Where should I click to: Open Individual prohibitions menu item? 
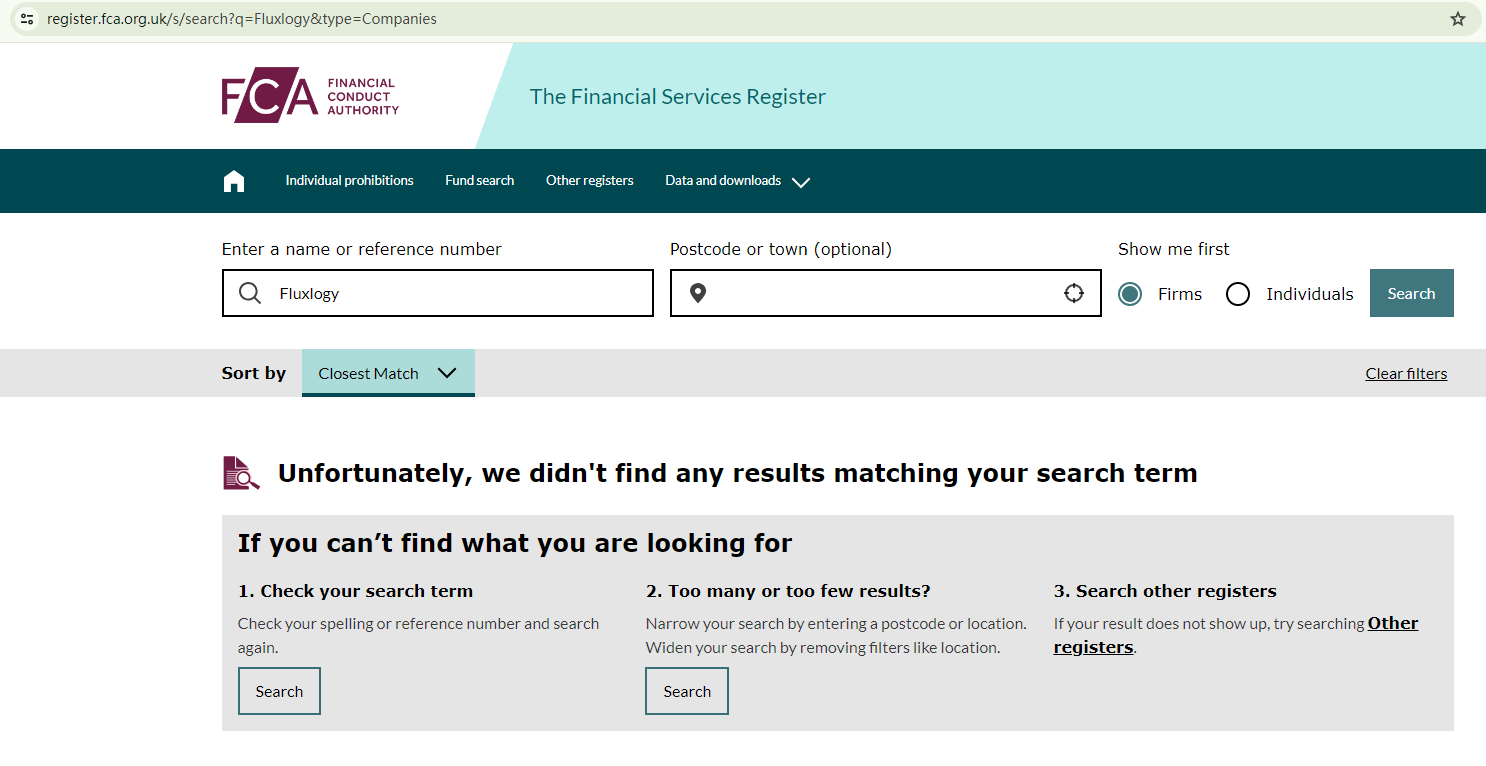pos(349,181)
